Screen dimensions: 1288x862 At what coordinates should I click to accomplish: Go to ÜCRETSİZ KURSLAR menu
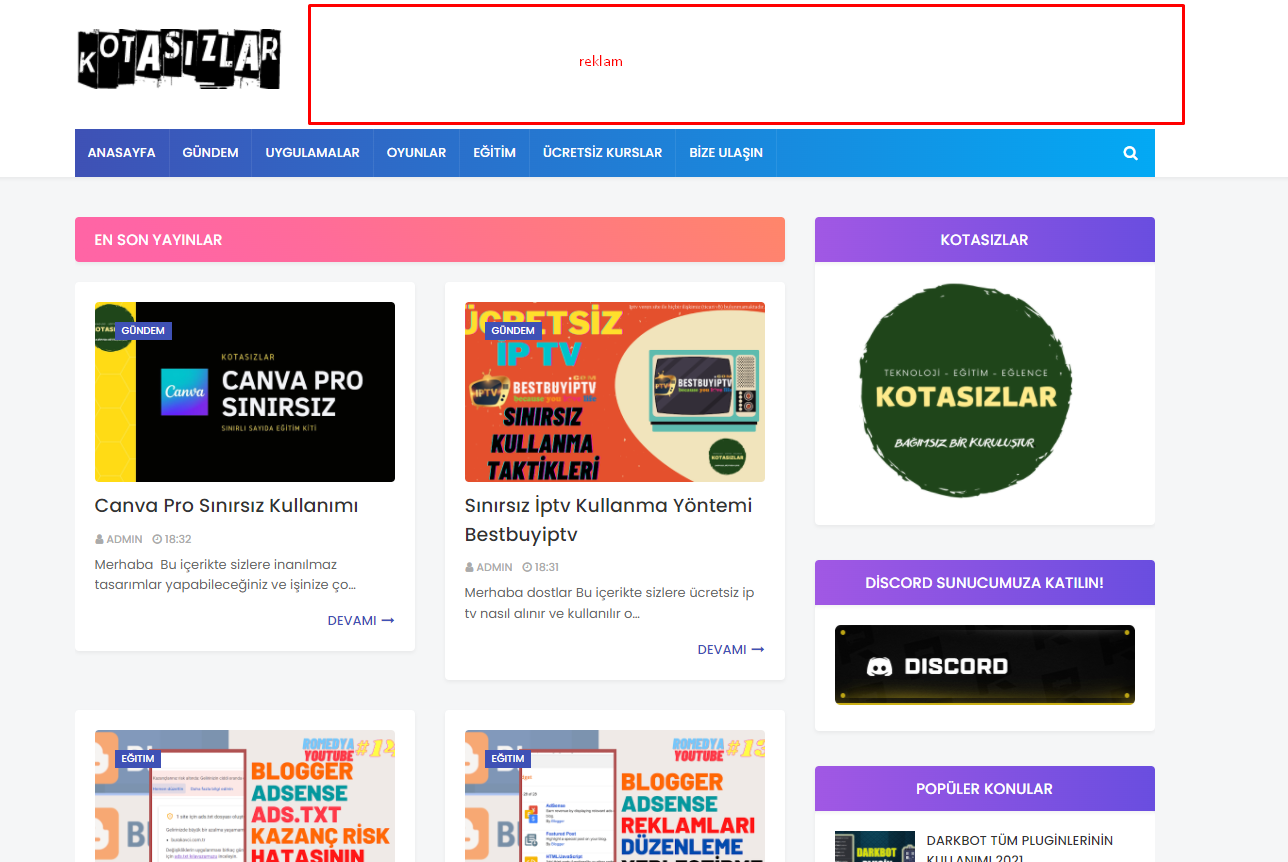602,153
